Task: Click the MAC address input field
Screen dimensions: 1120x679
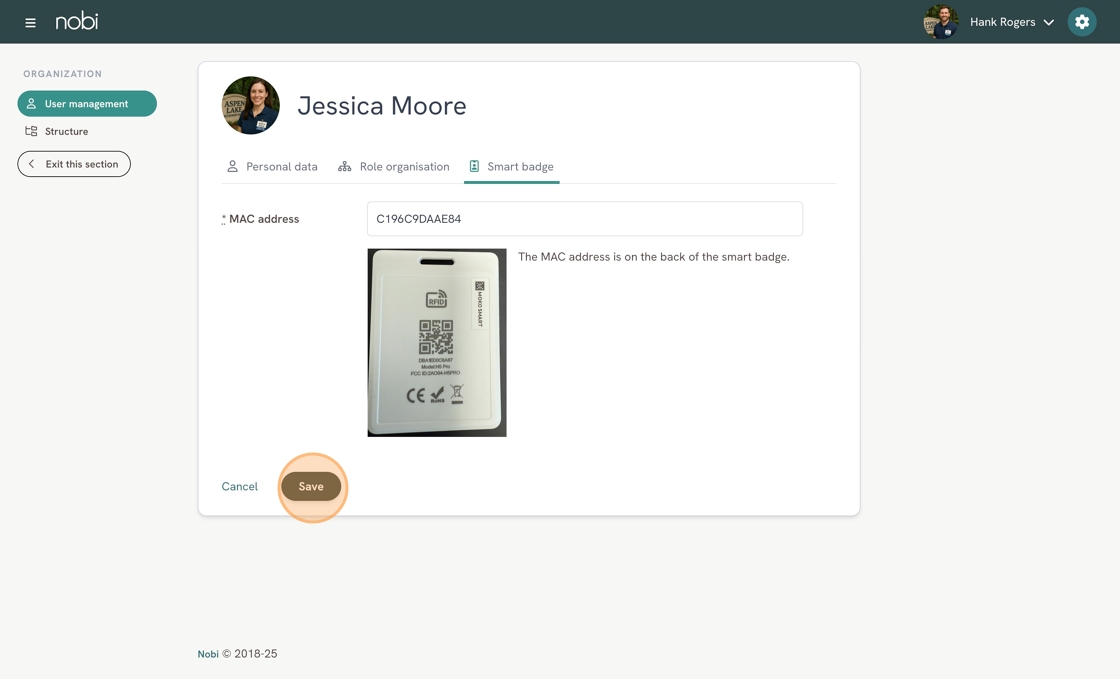Action: tap(584, 218)
